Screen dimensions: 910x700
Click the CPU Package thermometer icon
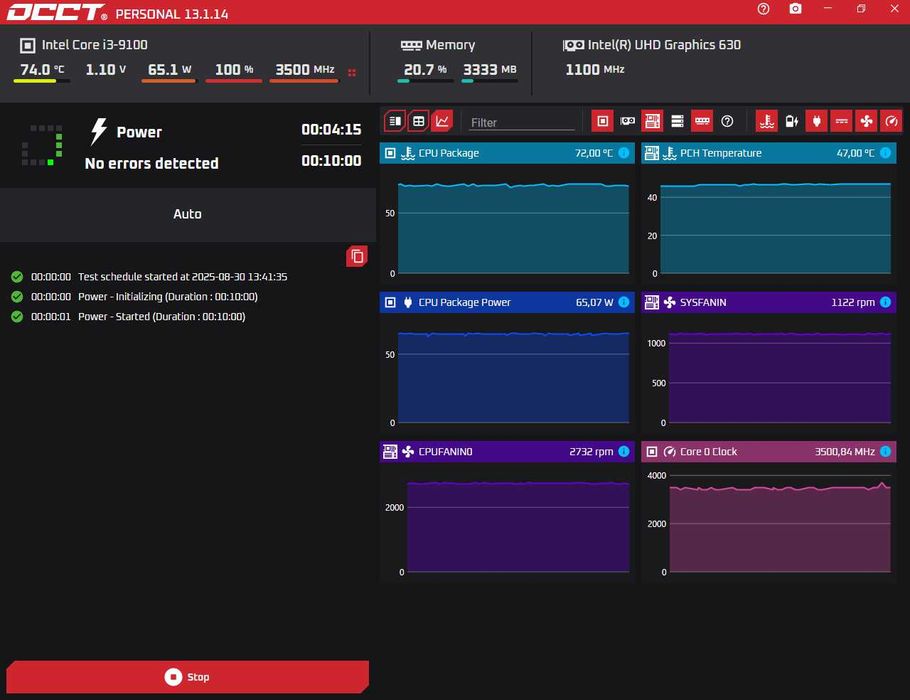pos(408,153)
